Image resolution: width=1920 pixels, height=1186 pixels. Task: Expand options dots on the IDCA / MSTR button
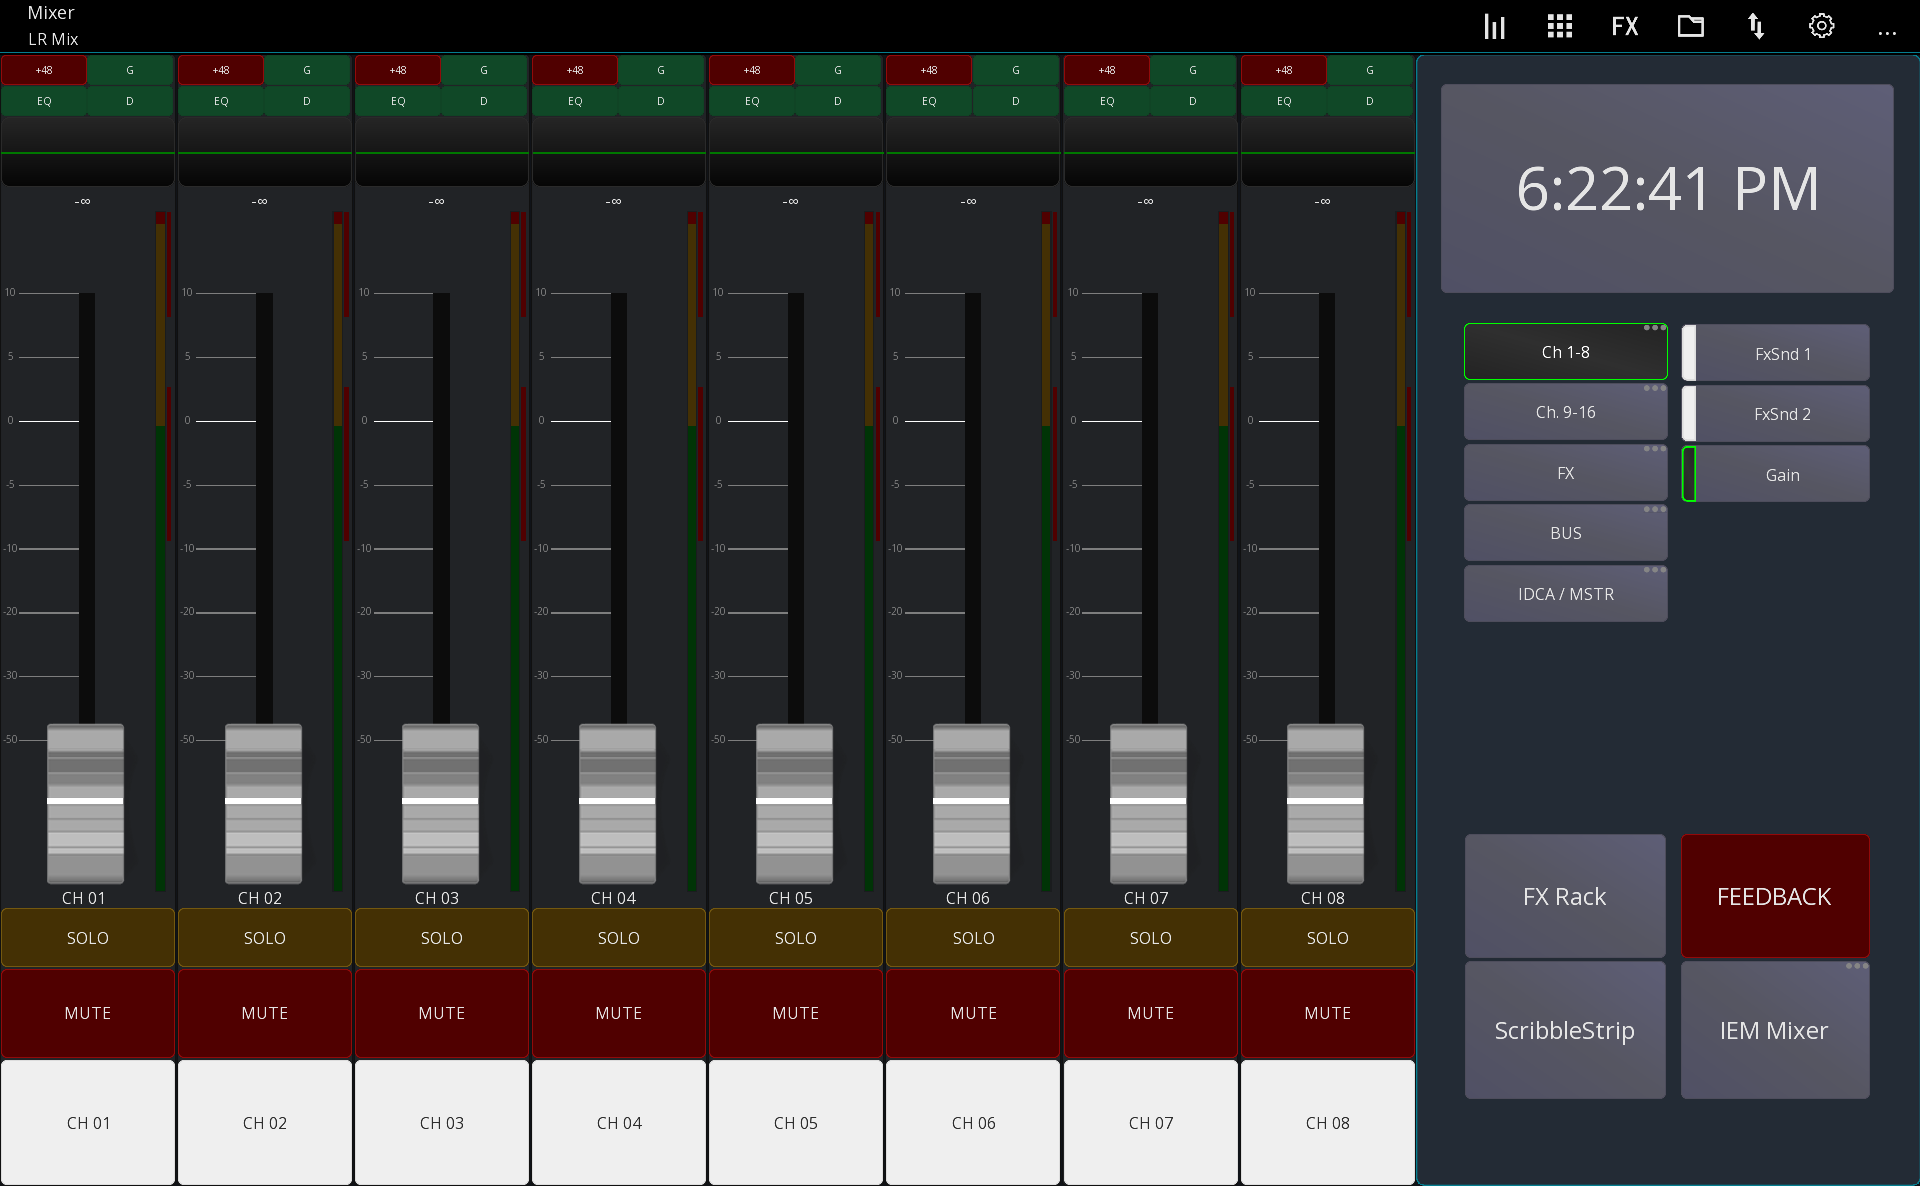1655,569
